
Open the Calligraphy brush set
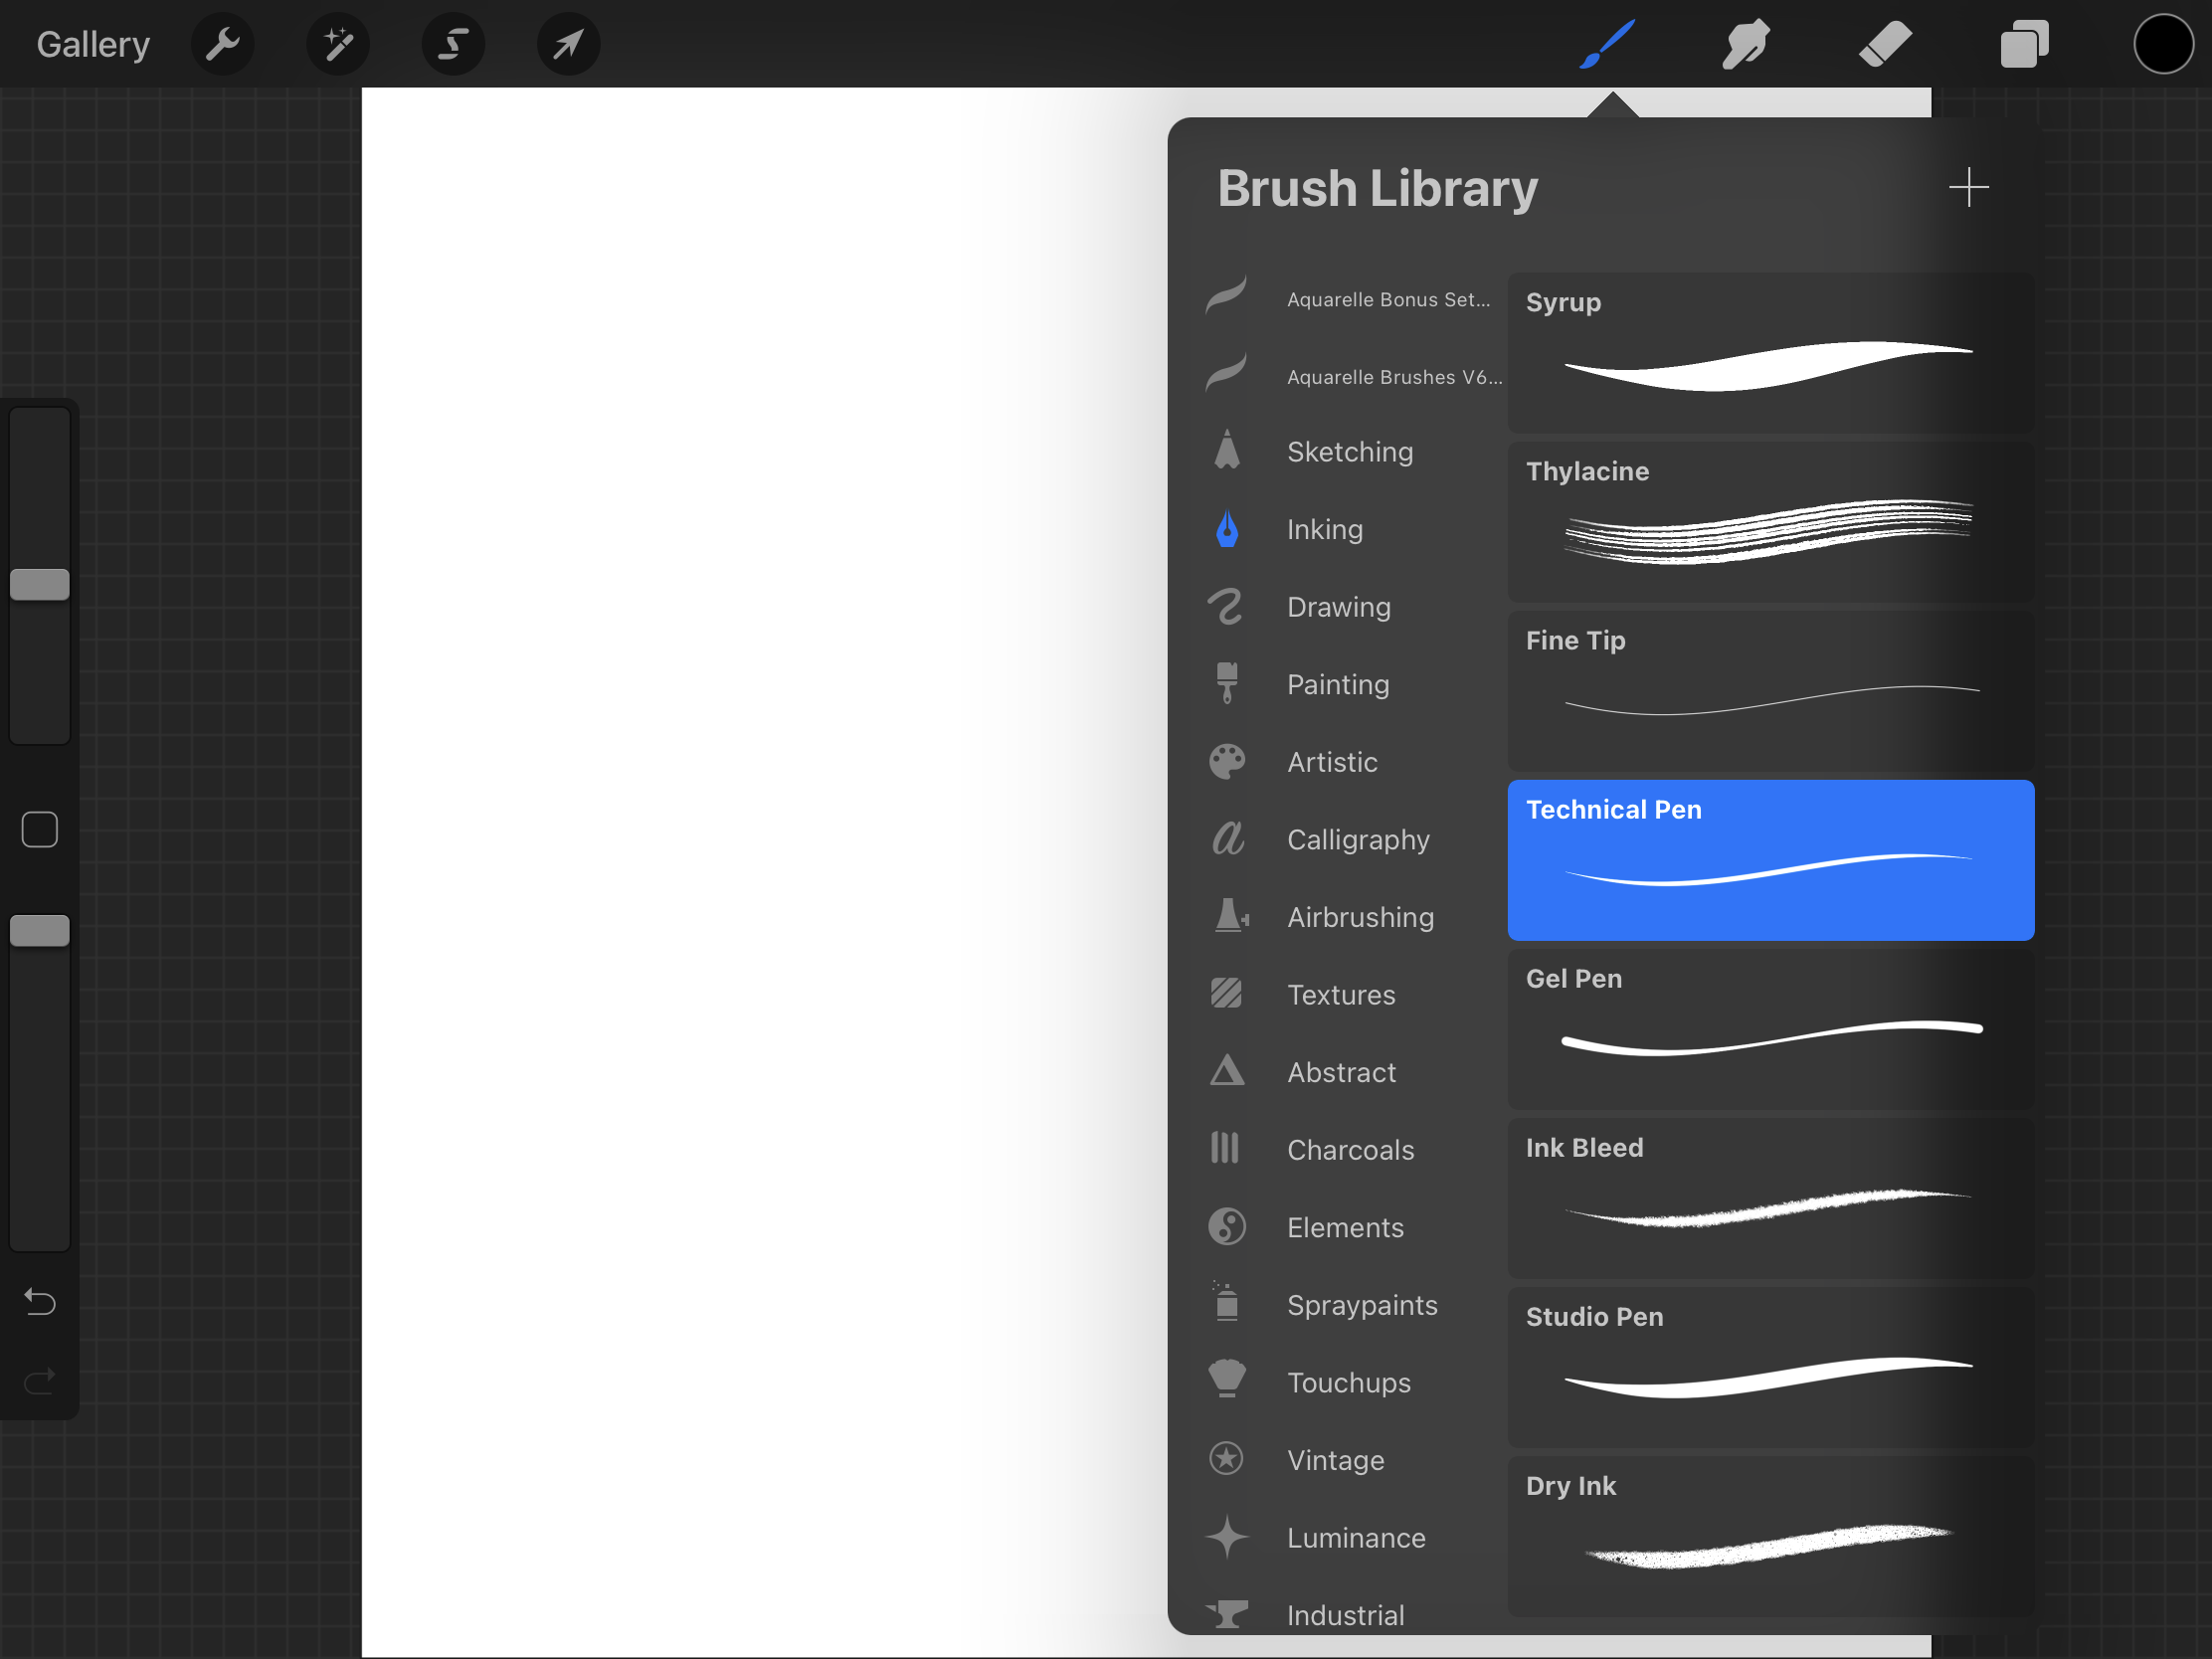point(1357,840)
